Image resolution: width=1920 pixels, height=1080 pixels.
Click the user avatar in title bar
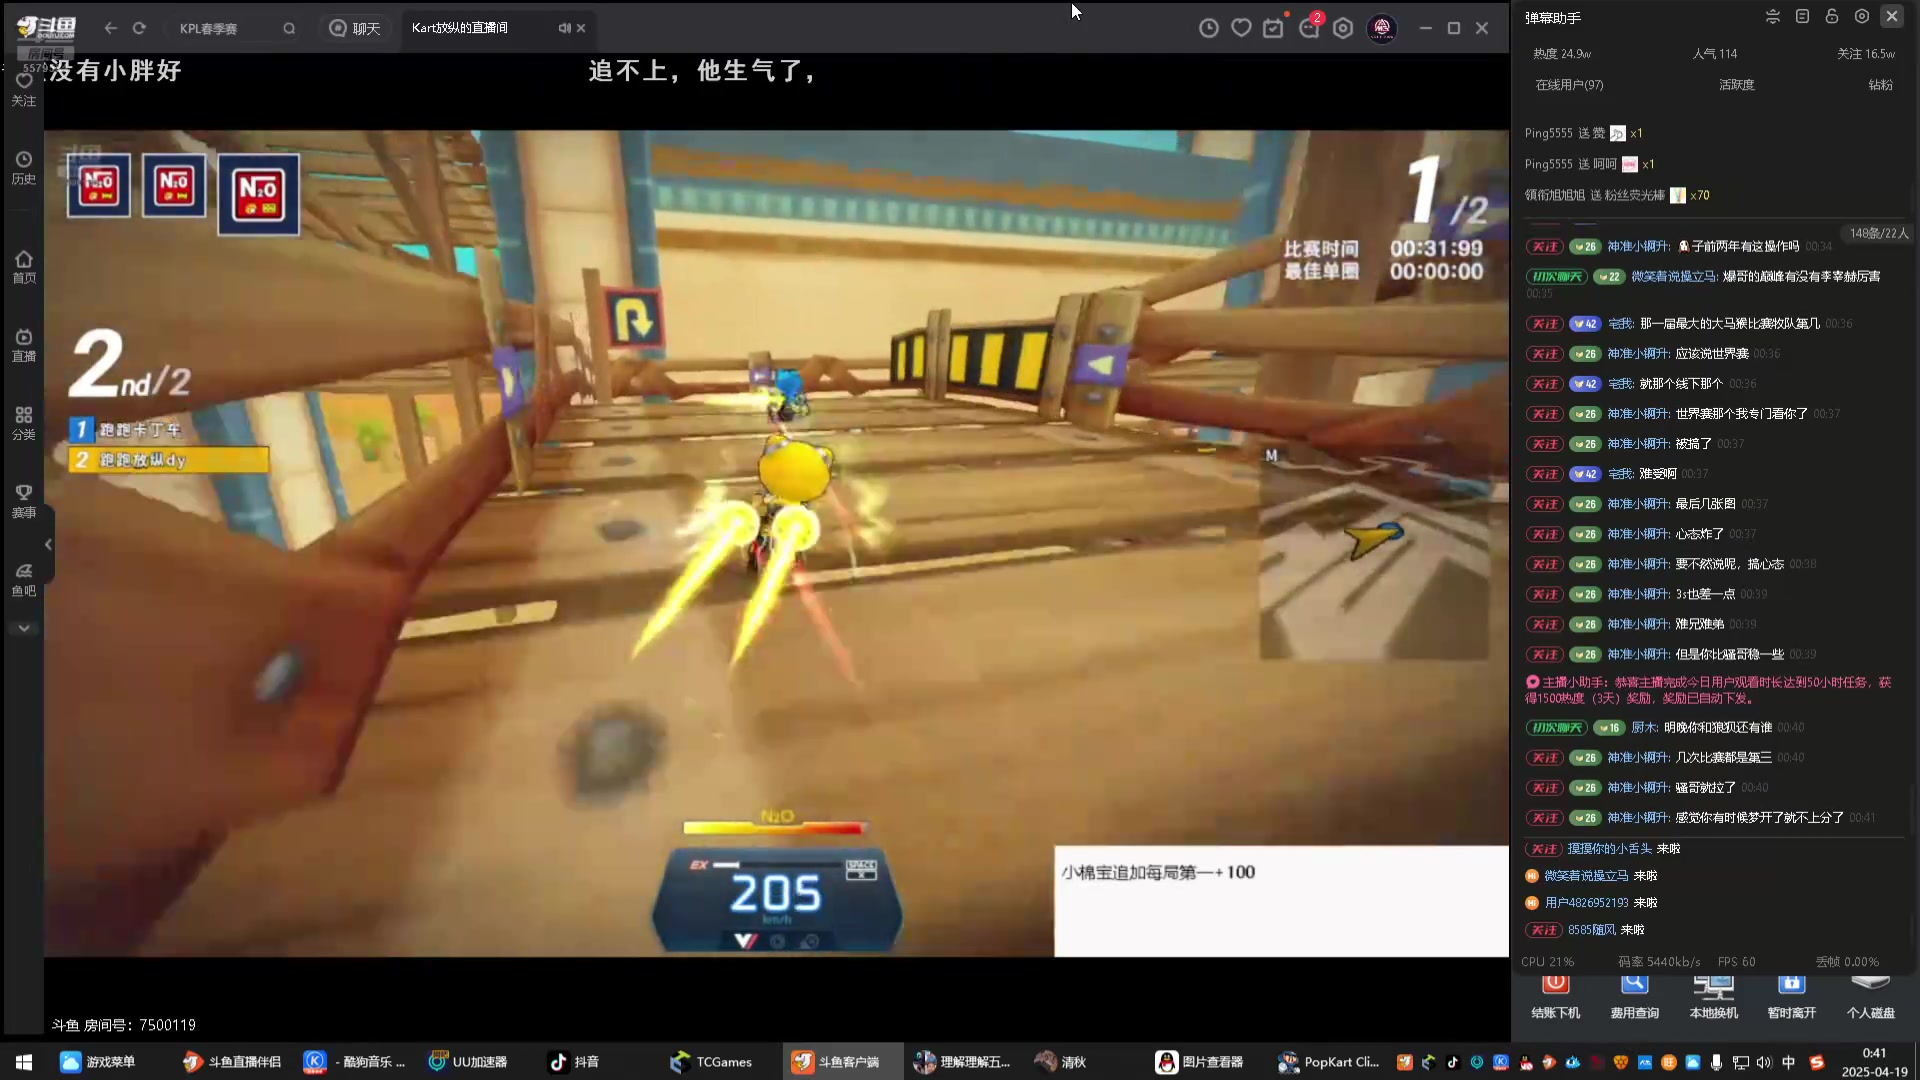(x=1382, y=28)
